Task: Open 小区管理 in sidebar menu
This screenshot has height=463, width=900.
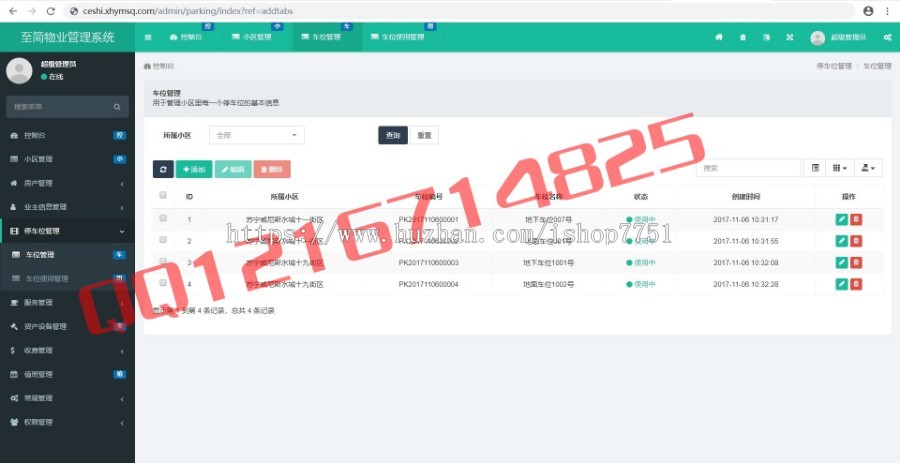Action: (67, 159)
